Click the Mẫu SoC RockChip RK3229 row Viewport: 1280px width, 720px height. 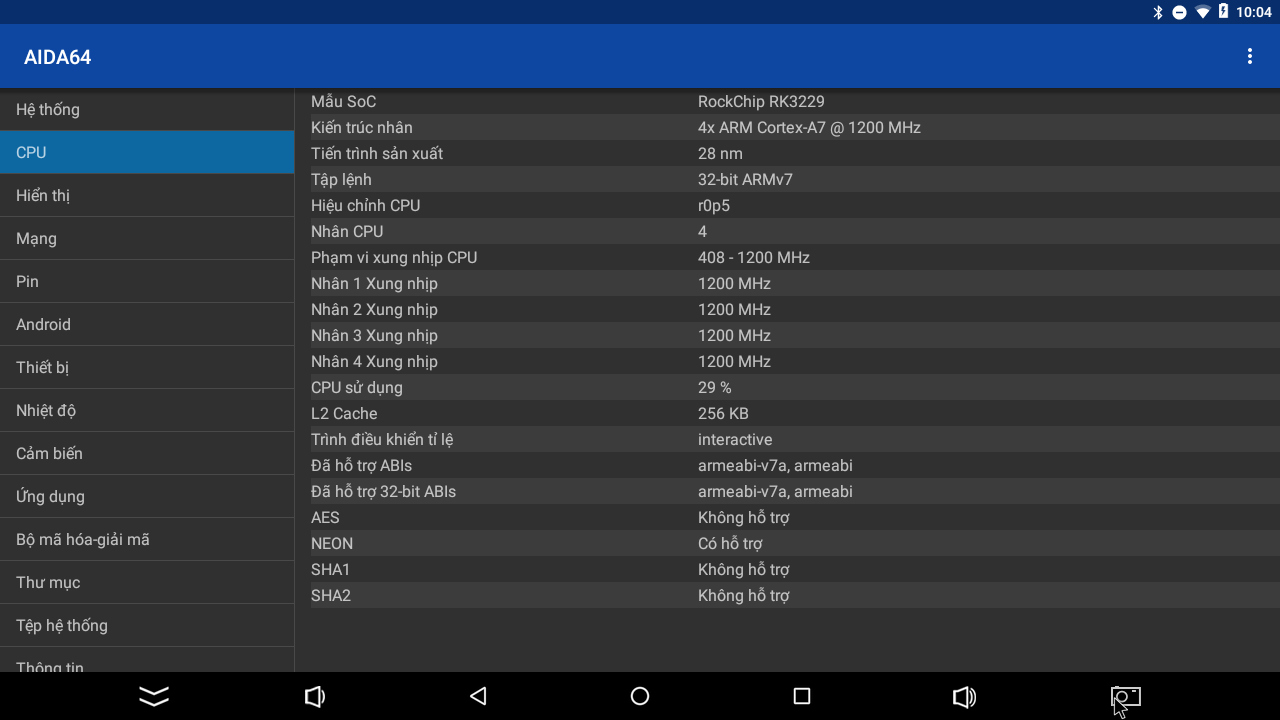point(787,102)
